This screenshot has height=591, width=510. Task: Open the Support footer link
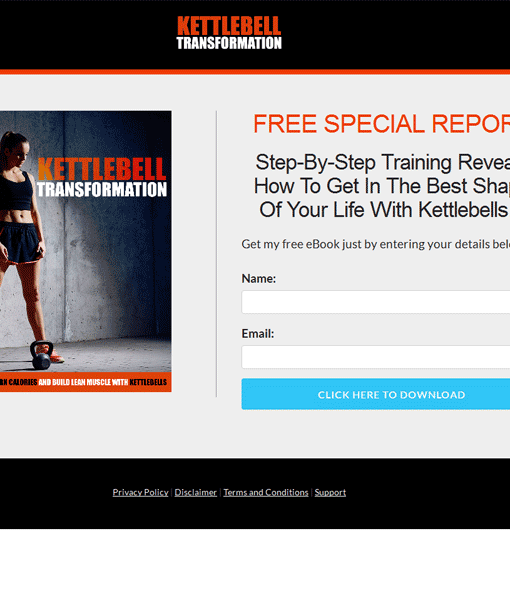point(330,492)
